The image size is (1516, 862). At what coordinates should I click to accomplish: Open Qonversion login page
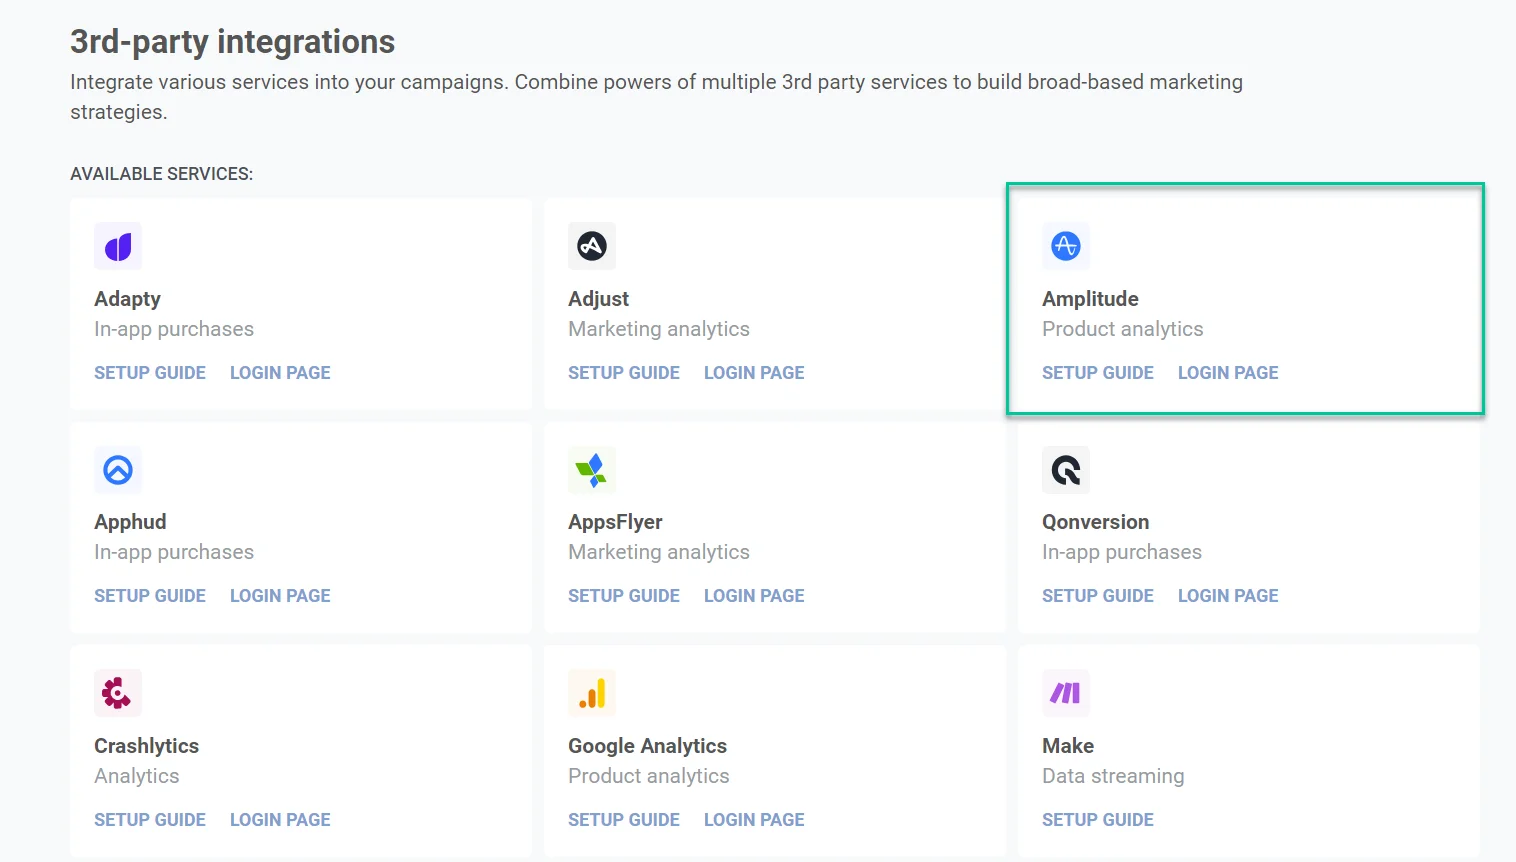[1227, 596]
